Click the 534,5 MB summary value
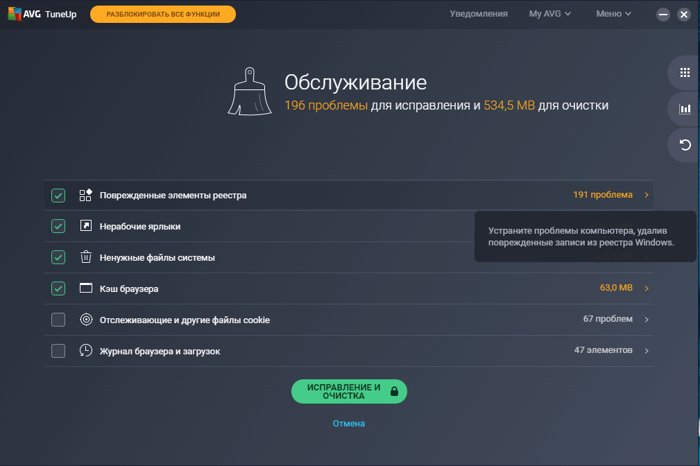 pyautogui.click(x=509, y=105)
